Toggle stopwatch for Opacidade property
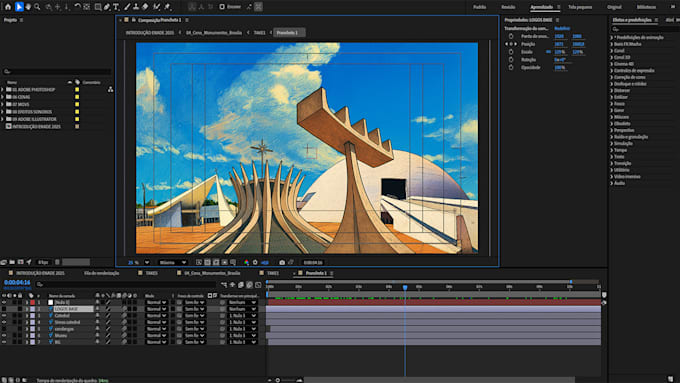 (x=511, y=67)
